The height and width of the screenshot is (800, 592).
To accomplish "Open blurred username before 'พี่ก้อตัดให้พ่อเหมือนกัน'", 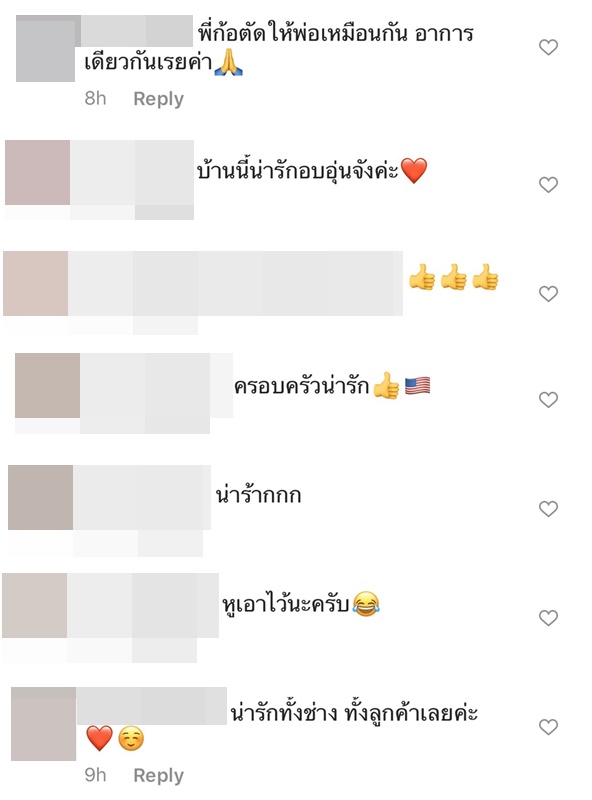I will click(136, 31).
